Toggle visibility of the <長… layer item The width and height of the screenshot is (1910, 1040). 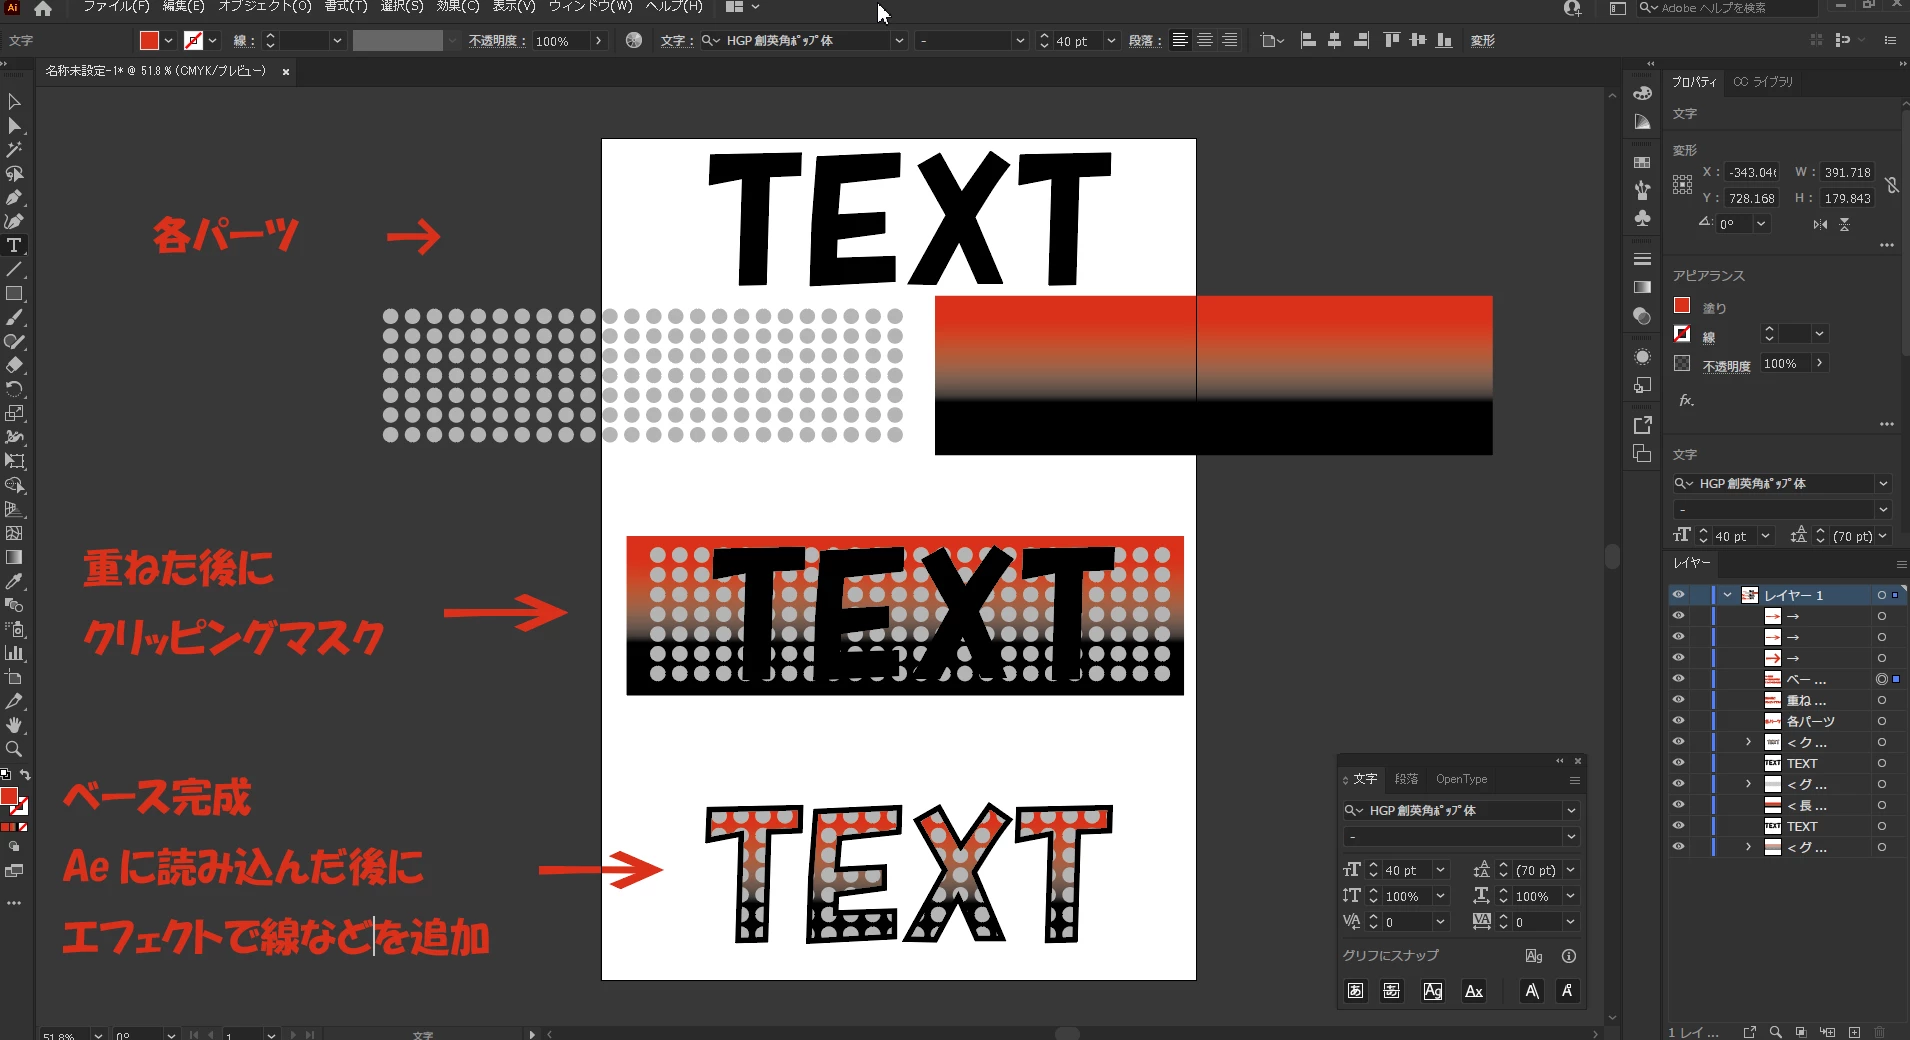click(1679, 805)
